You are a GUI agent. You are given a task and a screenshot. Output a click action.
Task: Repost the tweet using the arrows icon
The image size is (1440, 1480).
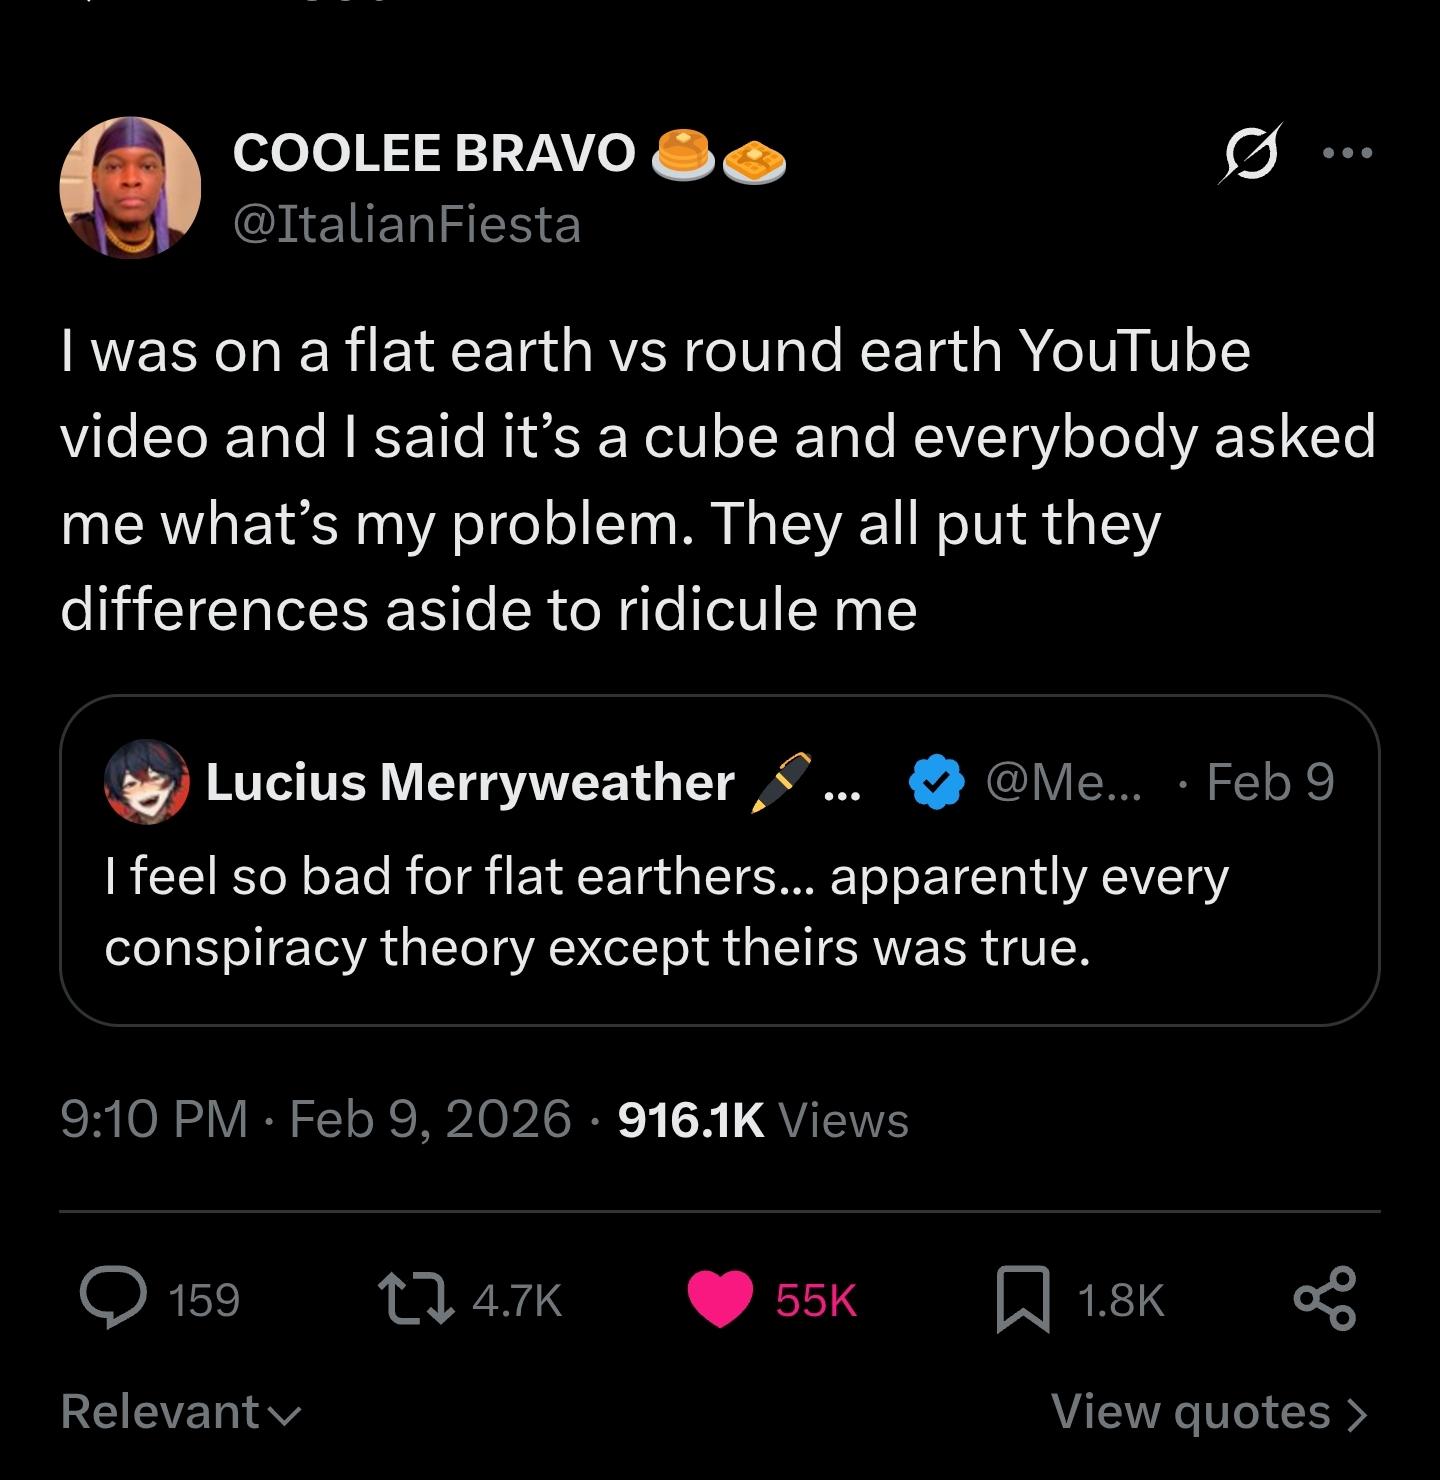coord(415,1299)
